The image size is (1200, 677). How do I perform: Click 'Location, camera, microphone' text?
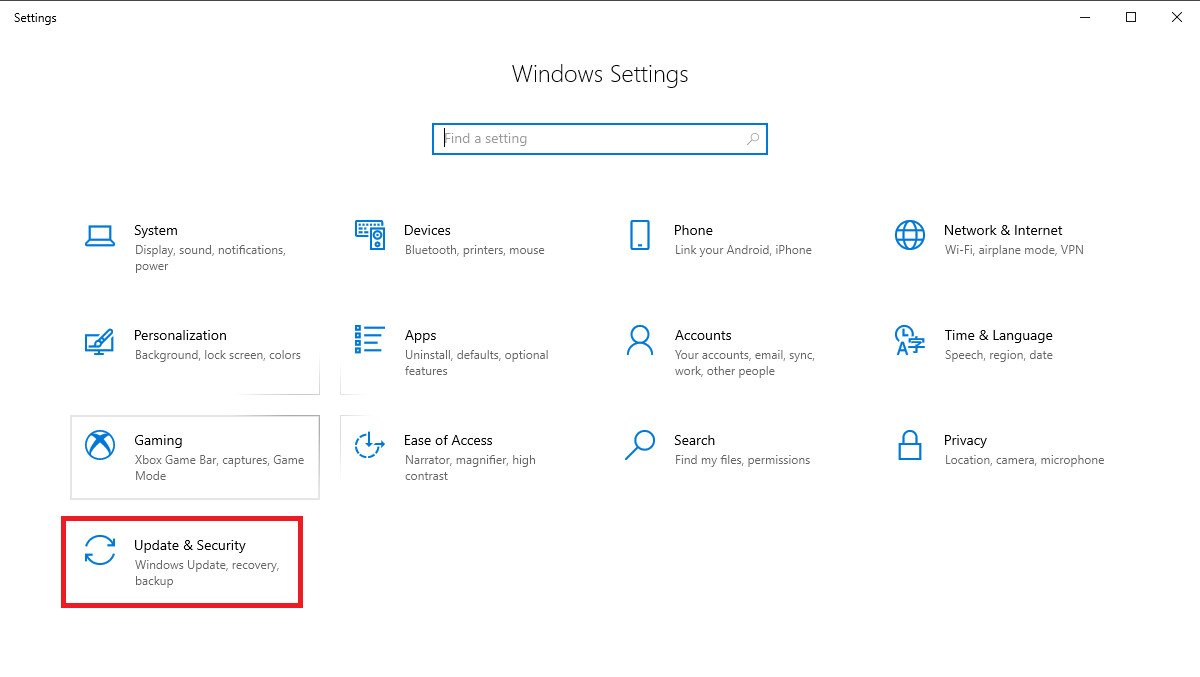[x=1024, y=460]
